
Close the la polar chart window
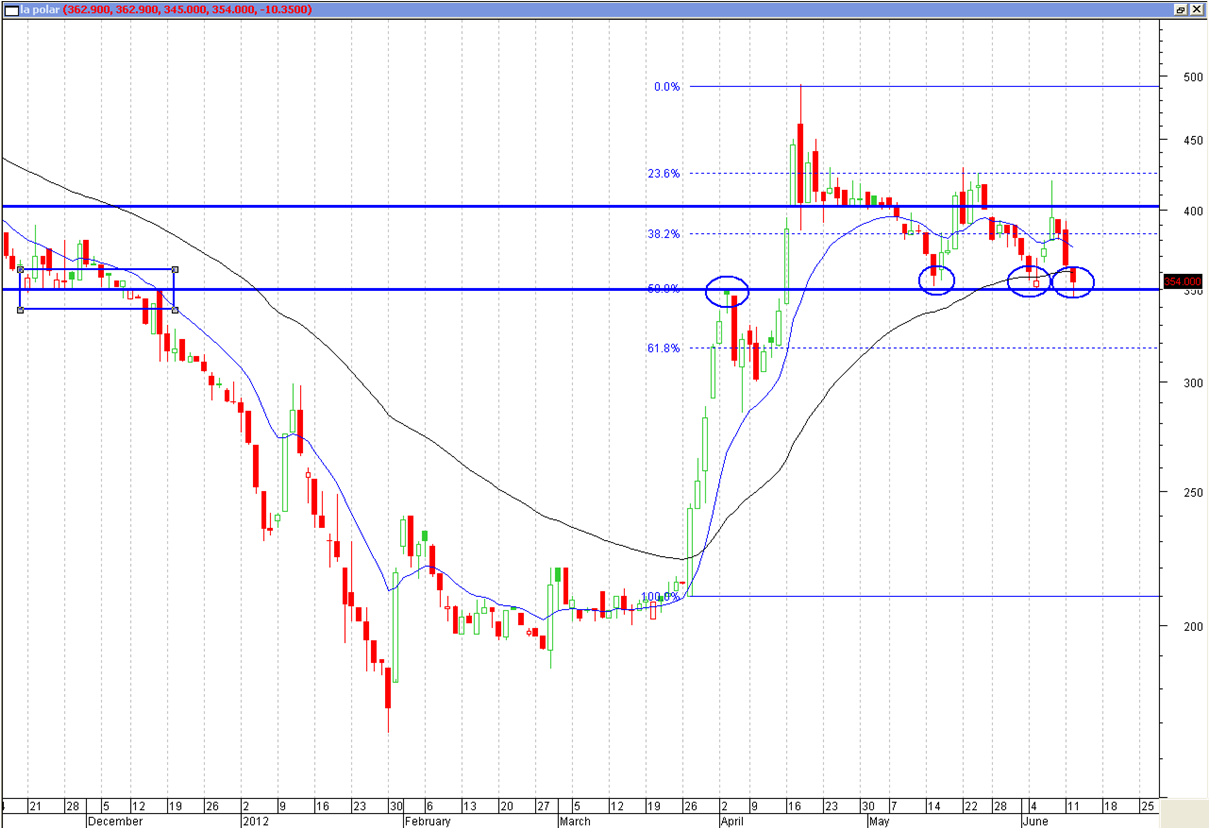(x=1196, y=9)
